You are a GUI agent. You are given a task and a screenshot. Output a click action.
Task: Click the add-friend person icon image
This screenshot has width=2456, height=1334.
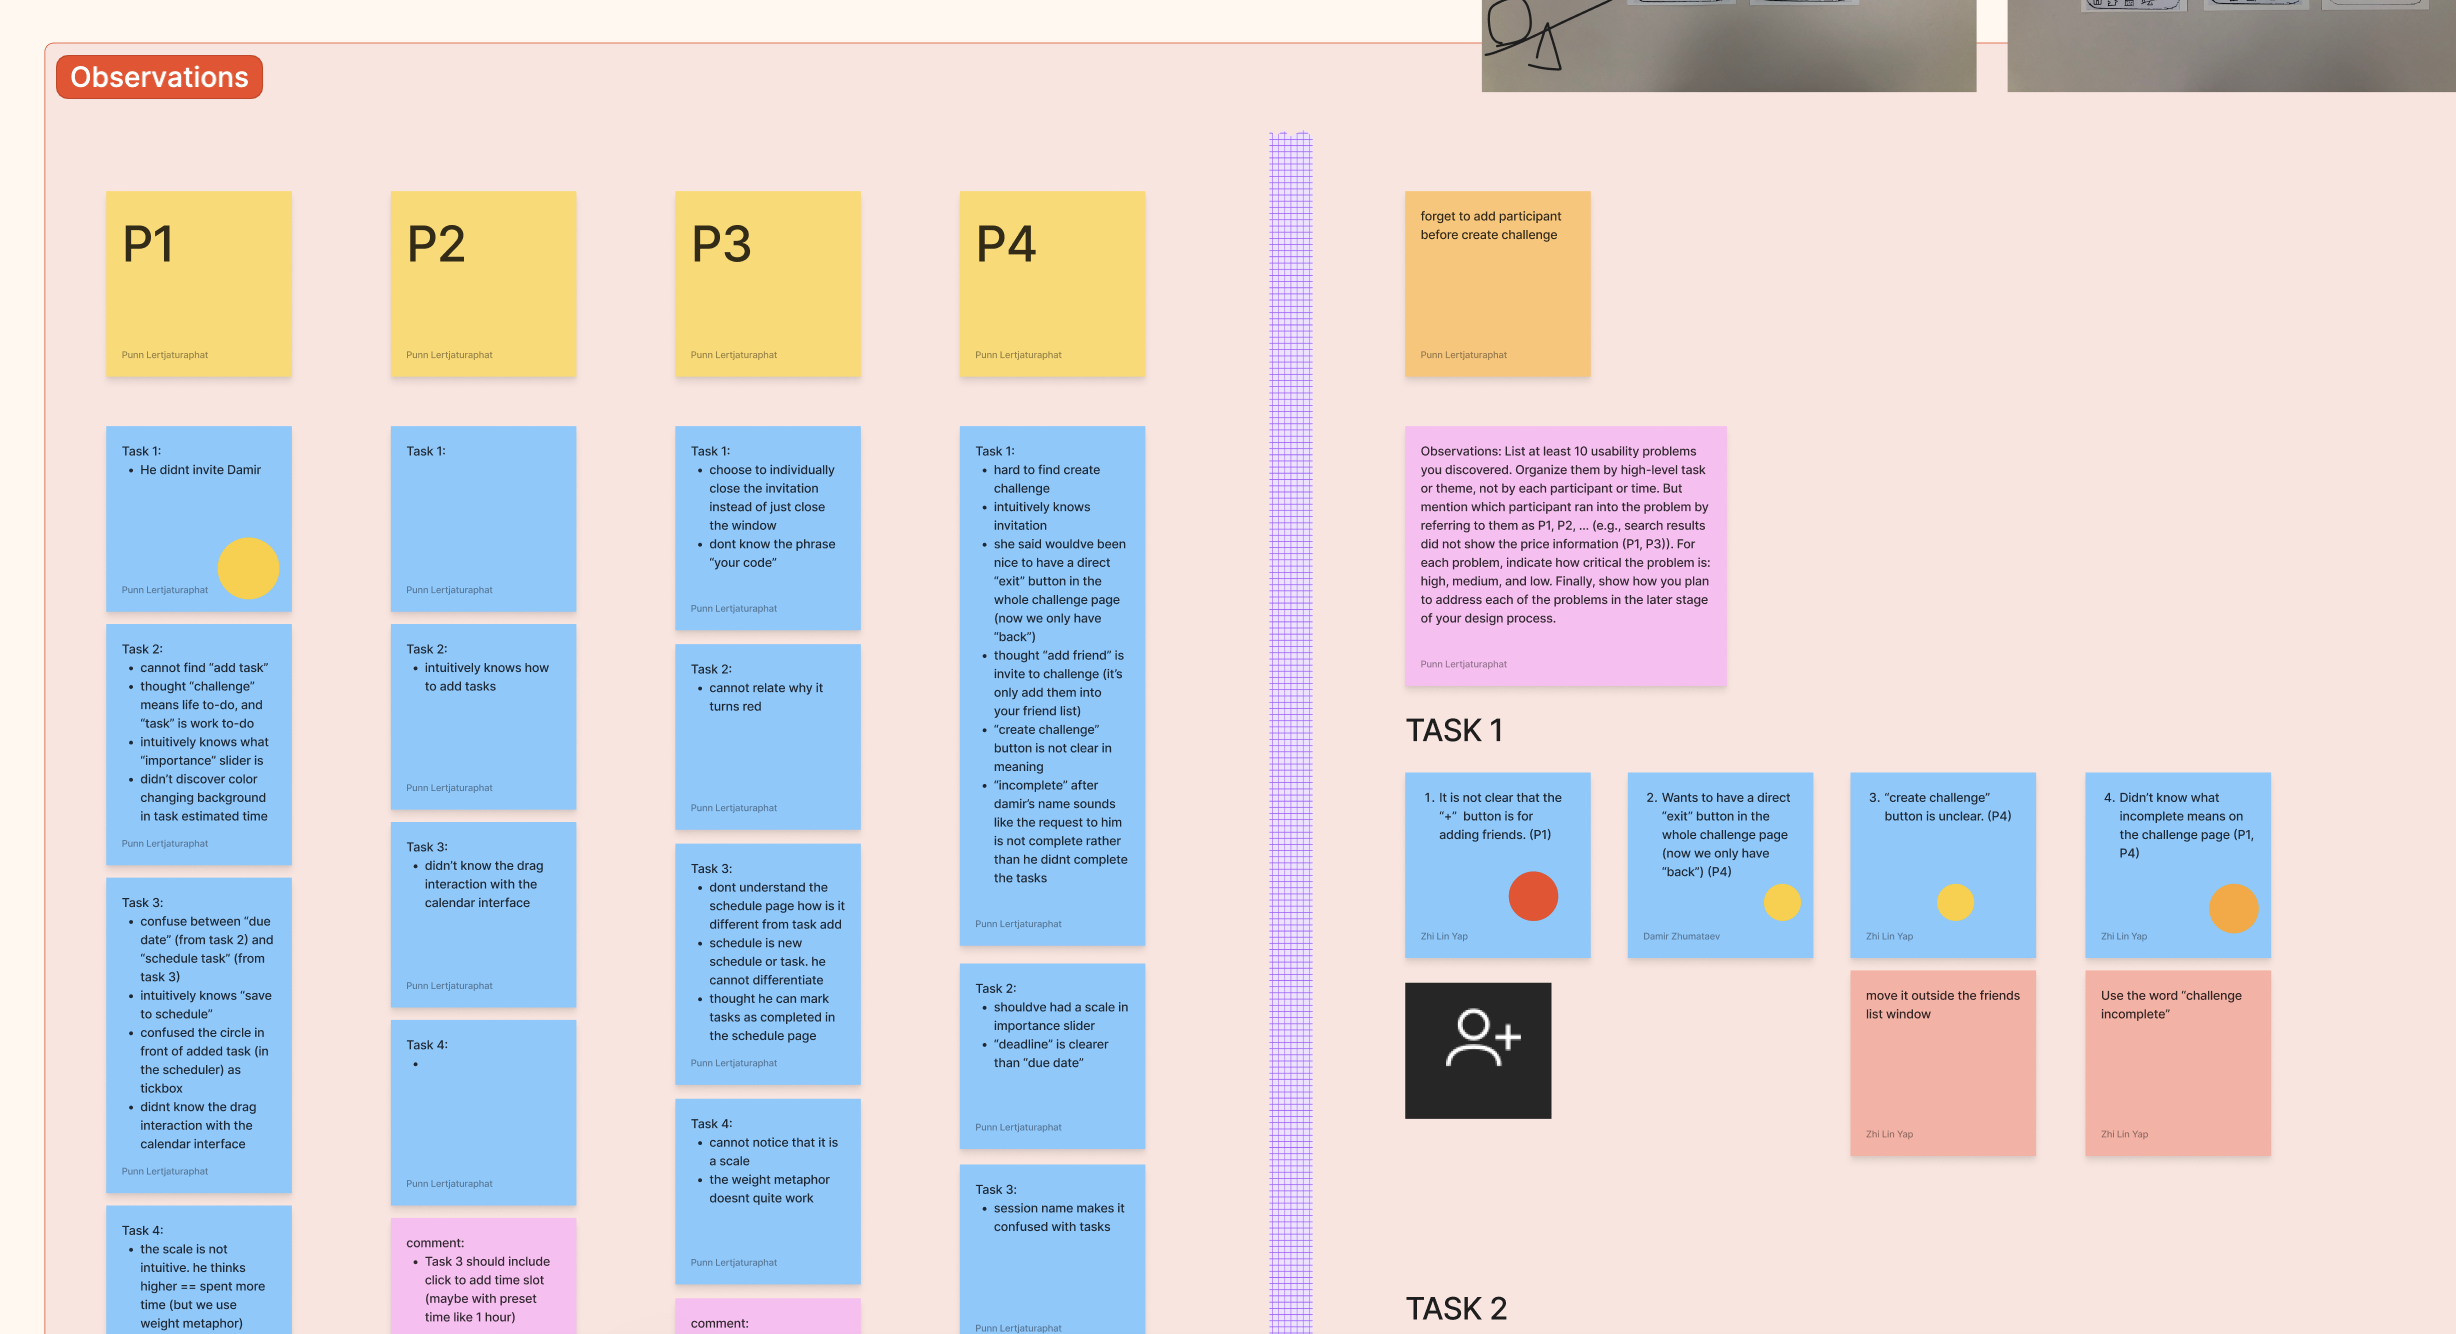click(x=1477, y=1050)
